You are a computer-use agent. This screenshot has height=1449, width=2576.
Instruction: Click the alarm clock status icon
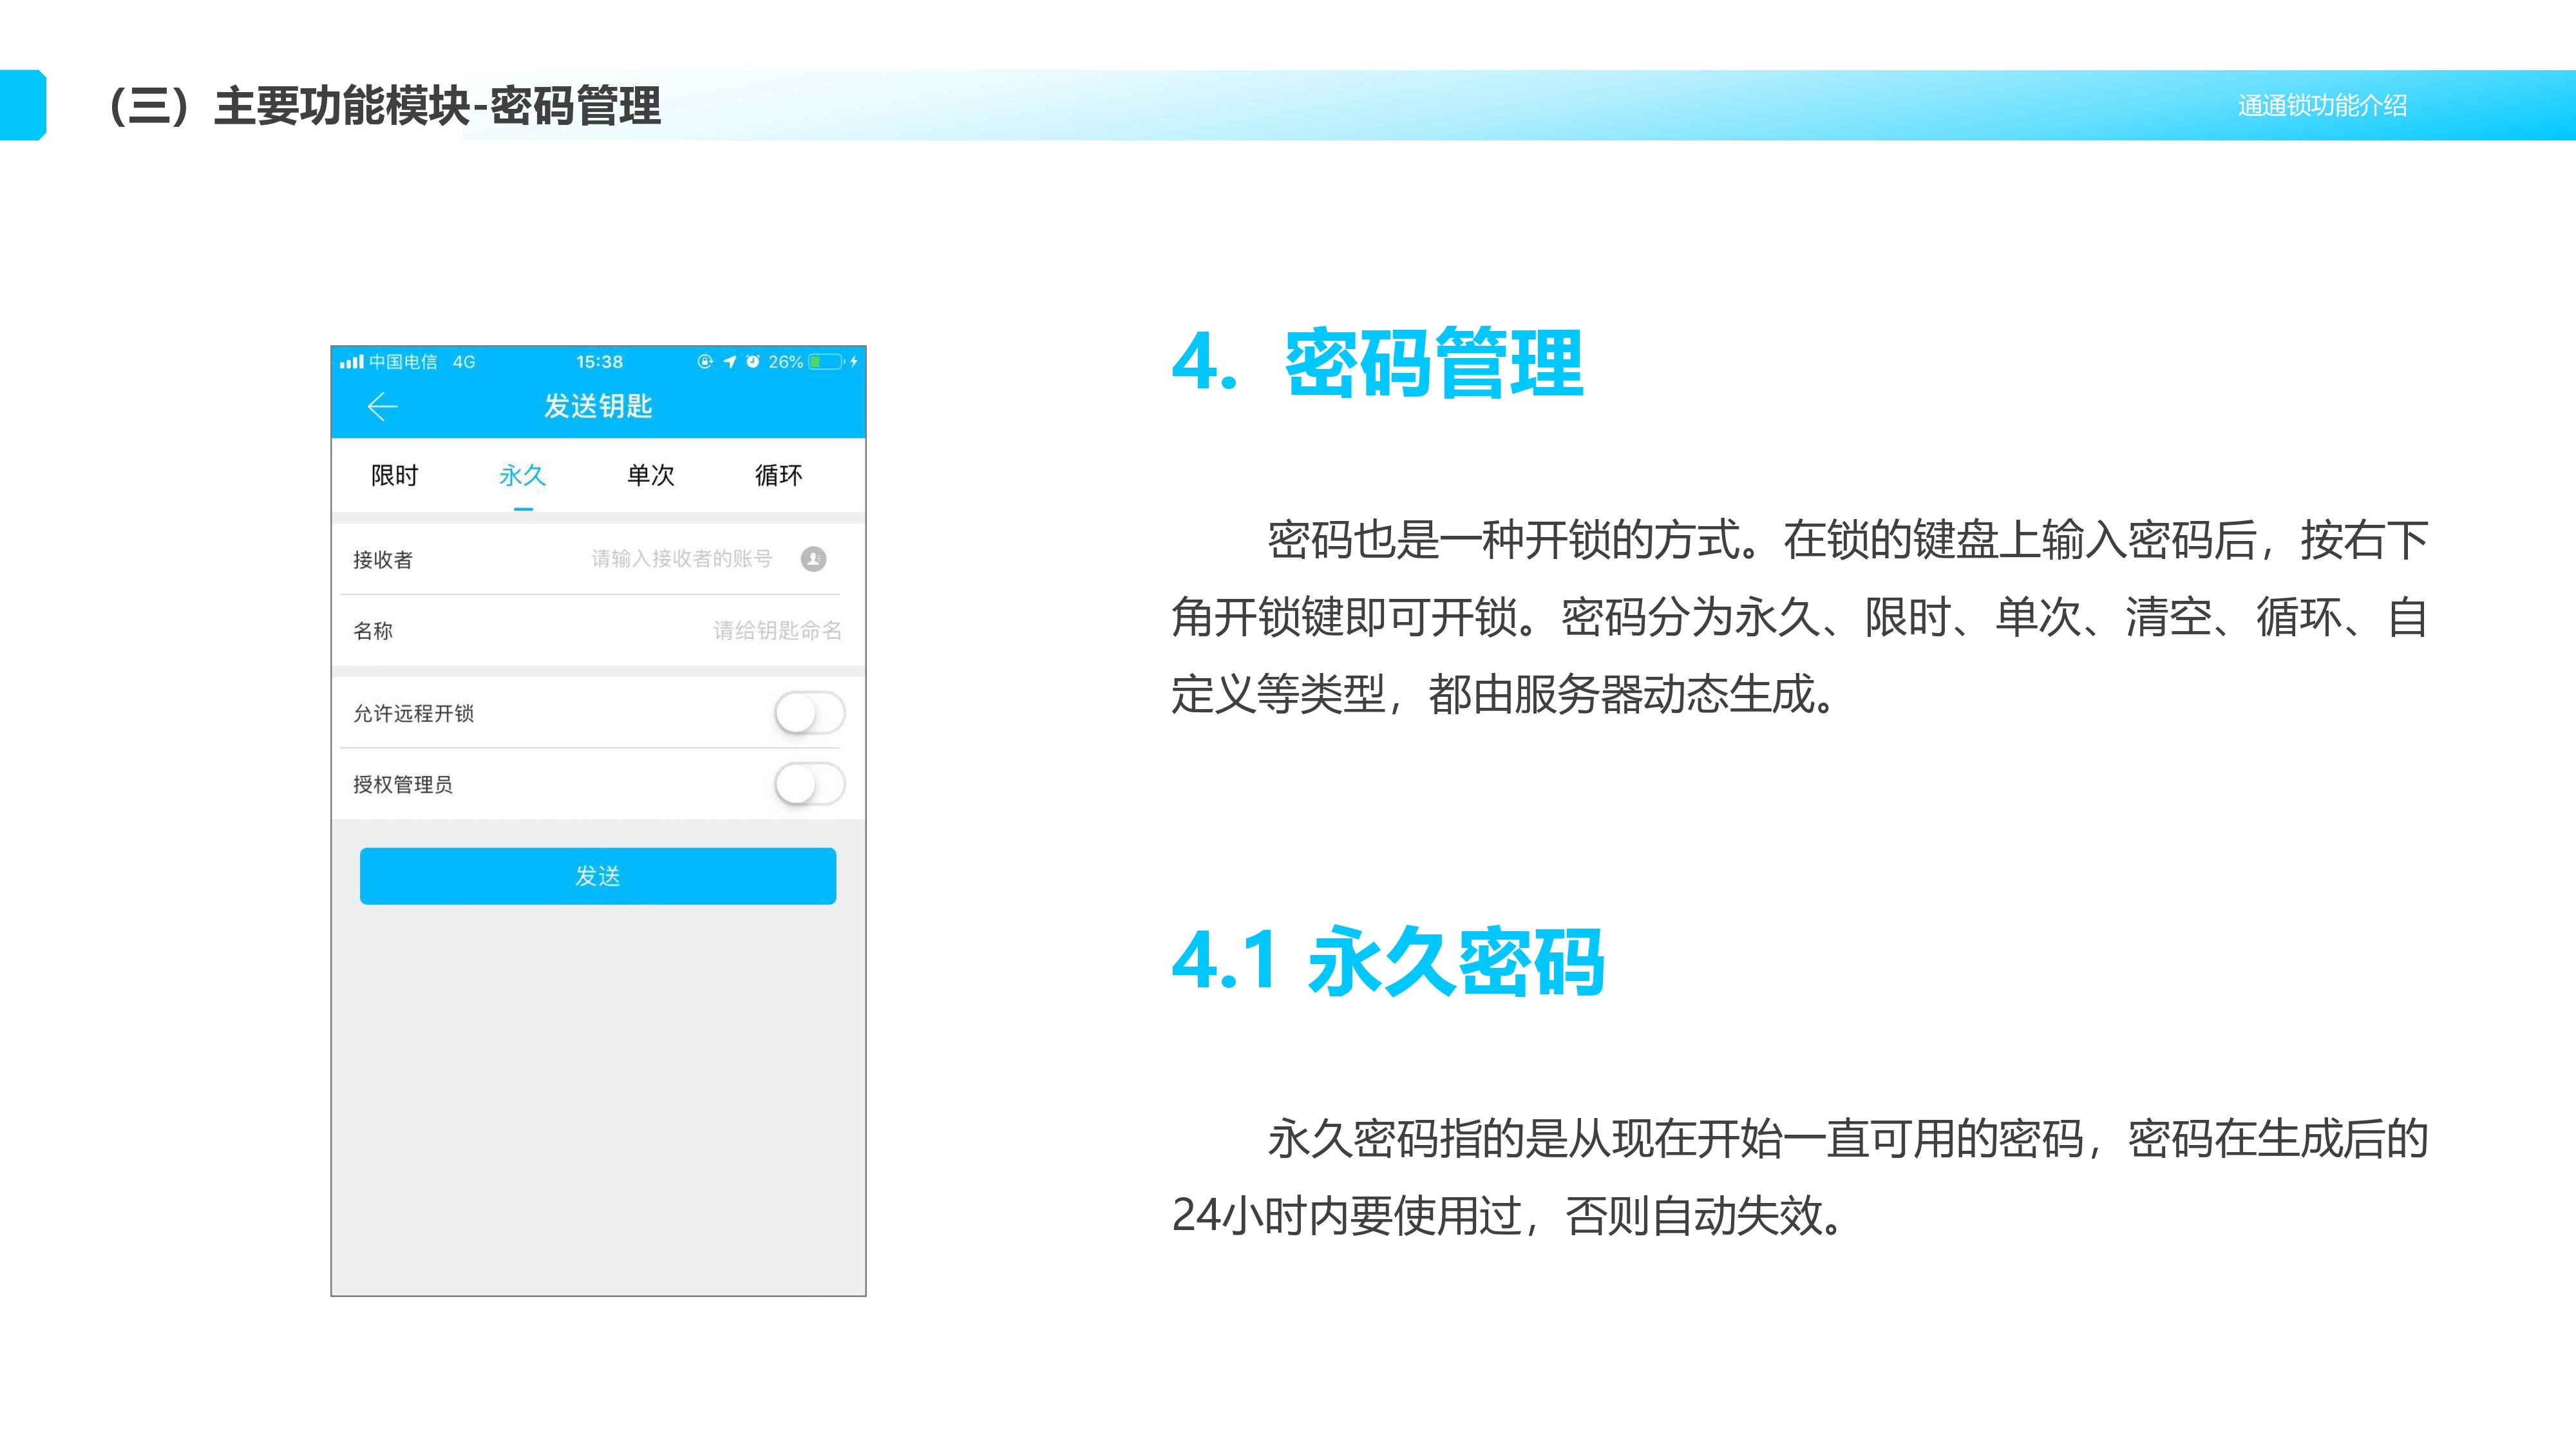tap(752, 362)
